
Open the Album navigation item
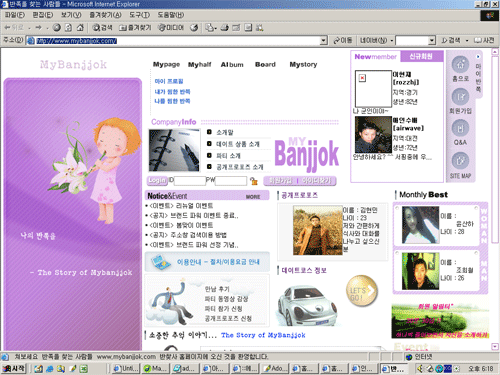click(232, 64)
